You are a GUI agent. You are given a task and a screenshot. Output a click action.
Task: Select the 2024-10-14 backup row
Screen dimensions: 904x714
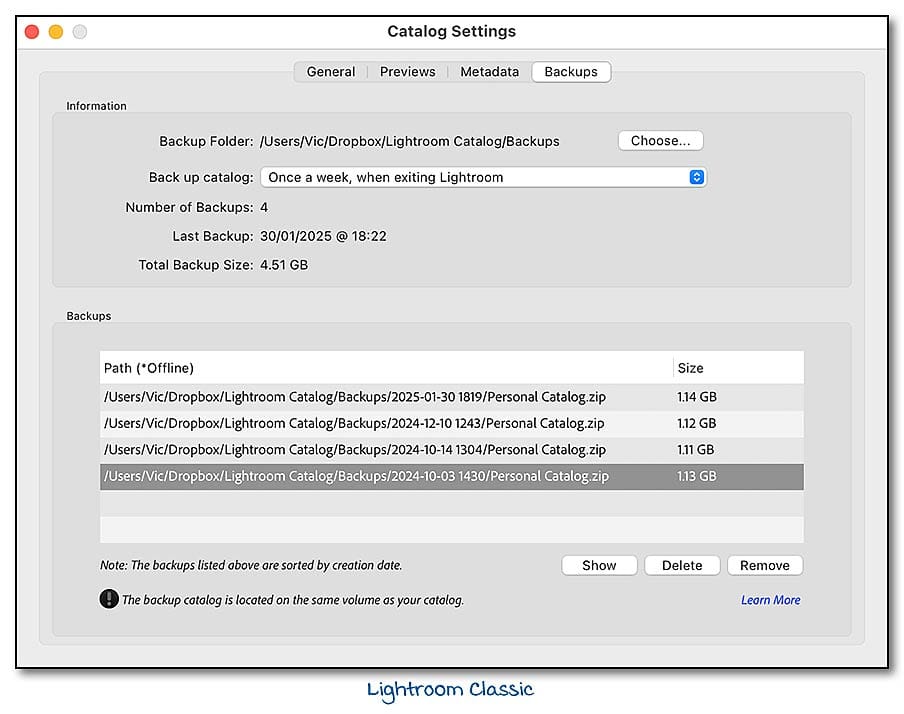click(400, 450)
